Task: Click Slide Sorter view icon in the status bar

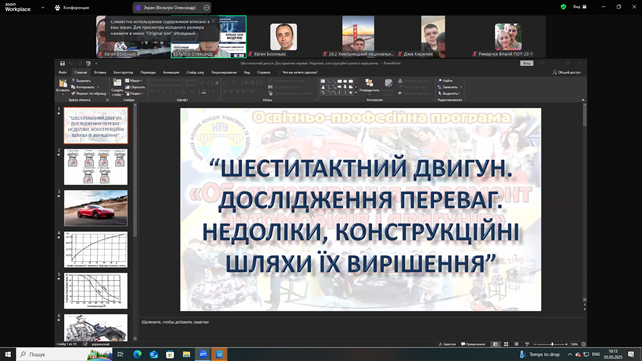Action: (506, 344)
